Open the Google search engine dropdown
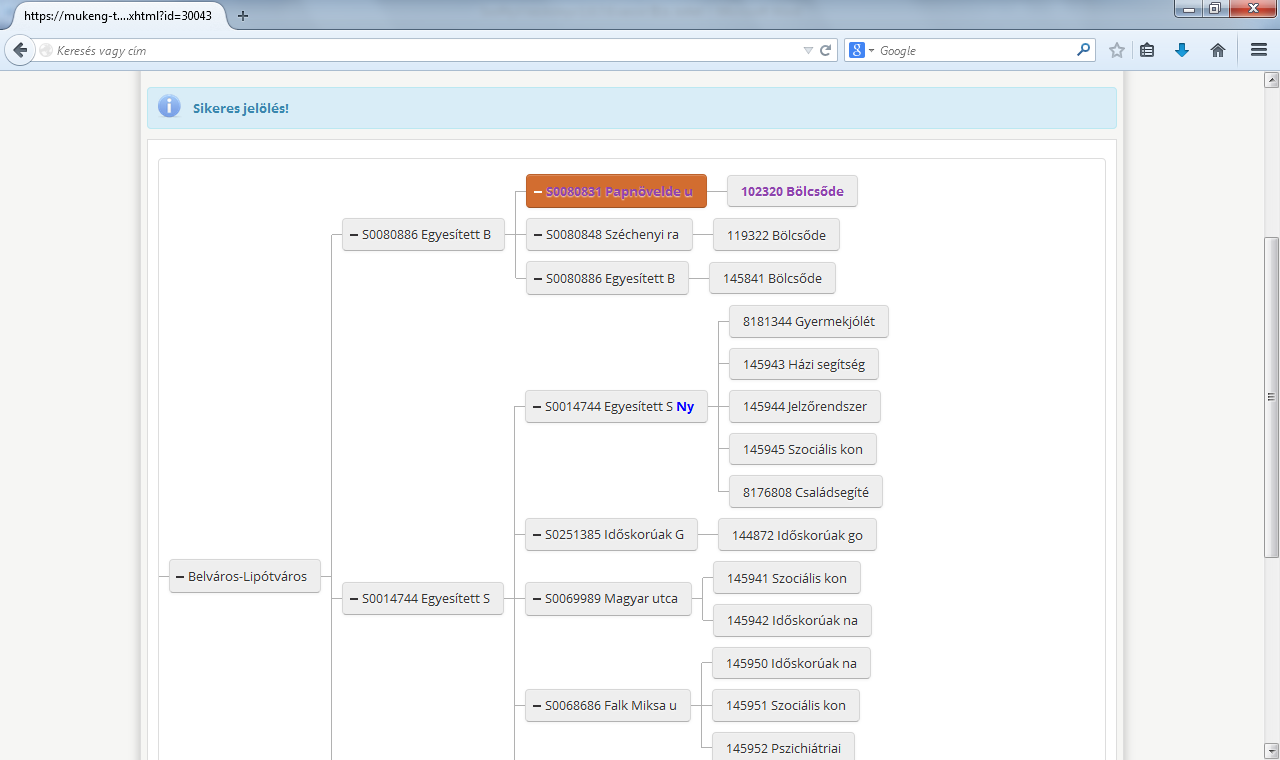 point(861,50)
